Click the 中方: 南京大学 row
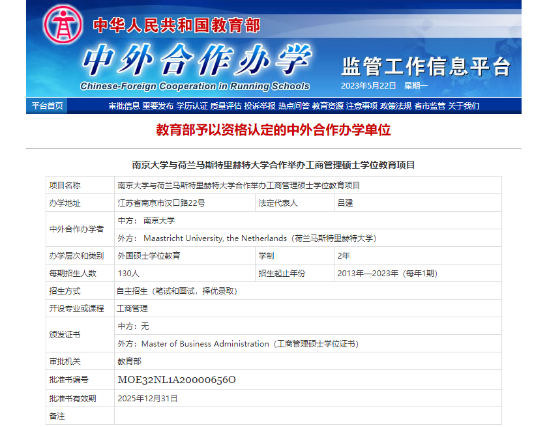This screenshot has width=553, height=427. [308, 221]
